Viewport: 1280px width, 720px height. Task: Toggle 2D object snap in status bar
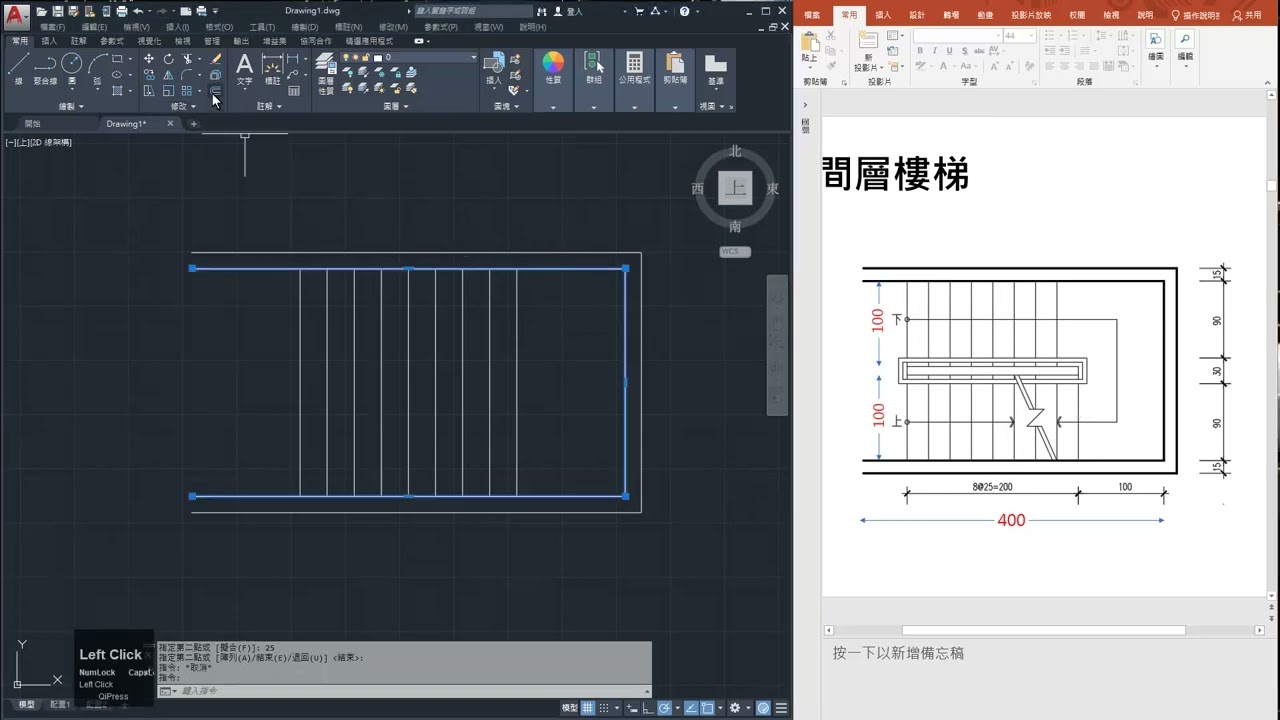click(706, 708)
